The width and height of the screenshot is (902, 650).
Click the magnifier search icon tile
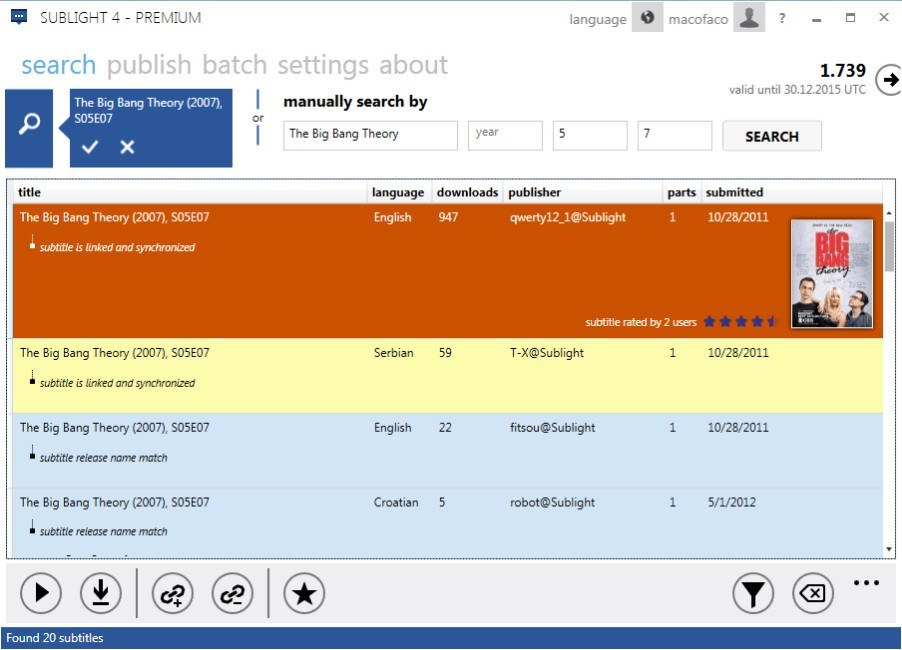[x=31, y=125]
